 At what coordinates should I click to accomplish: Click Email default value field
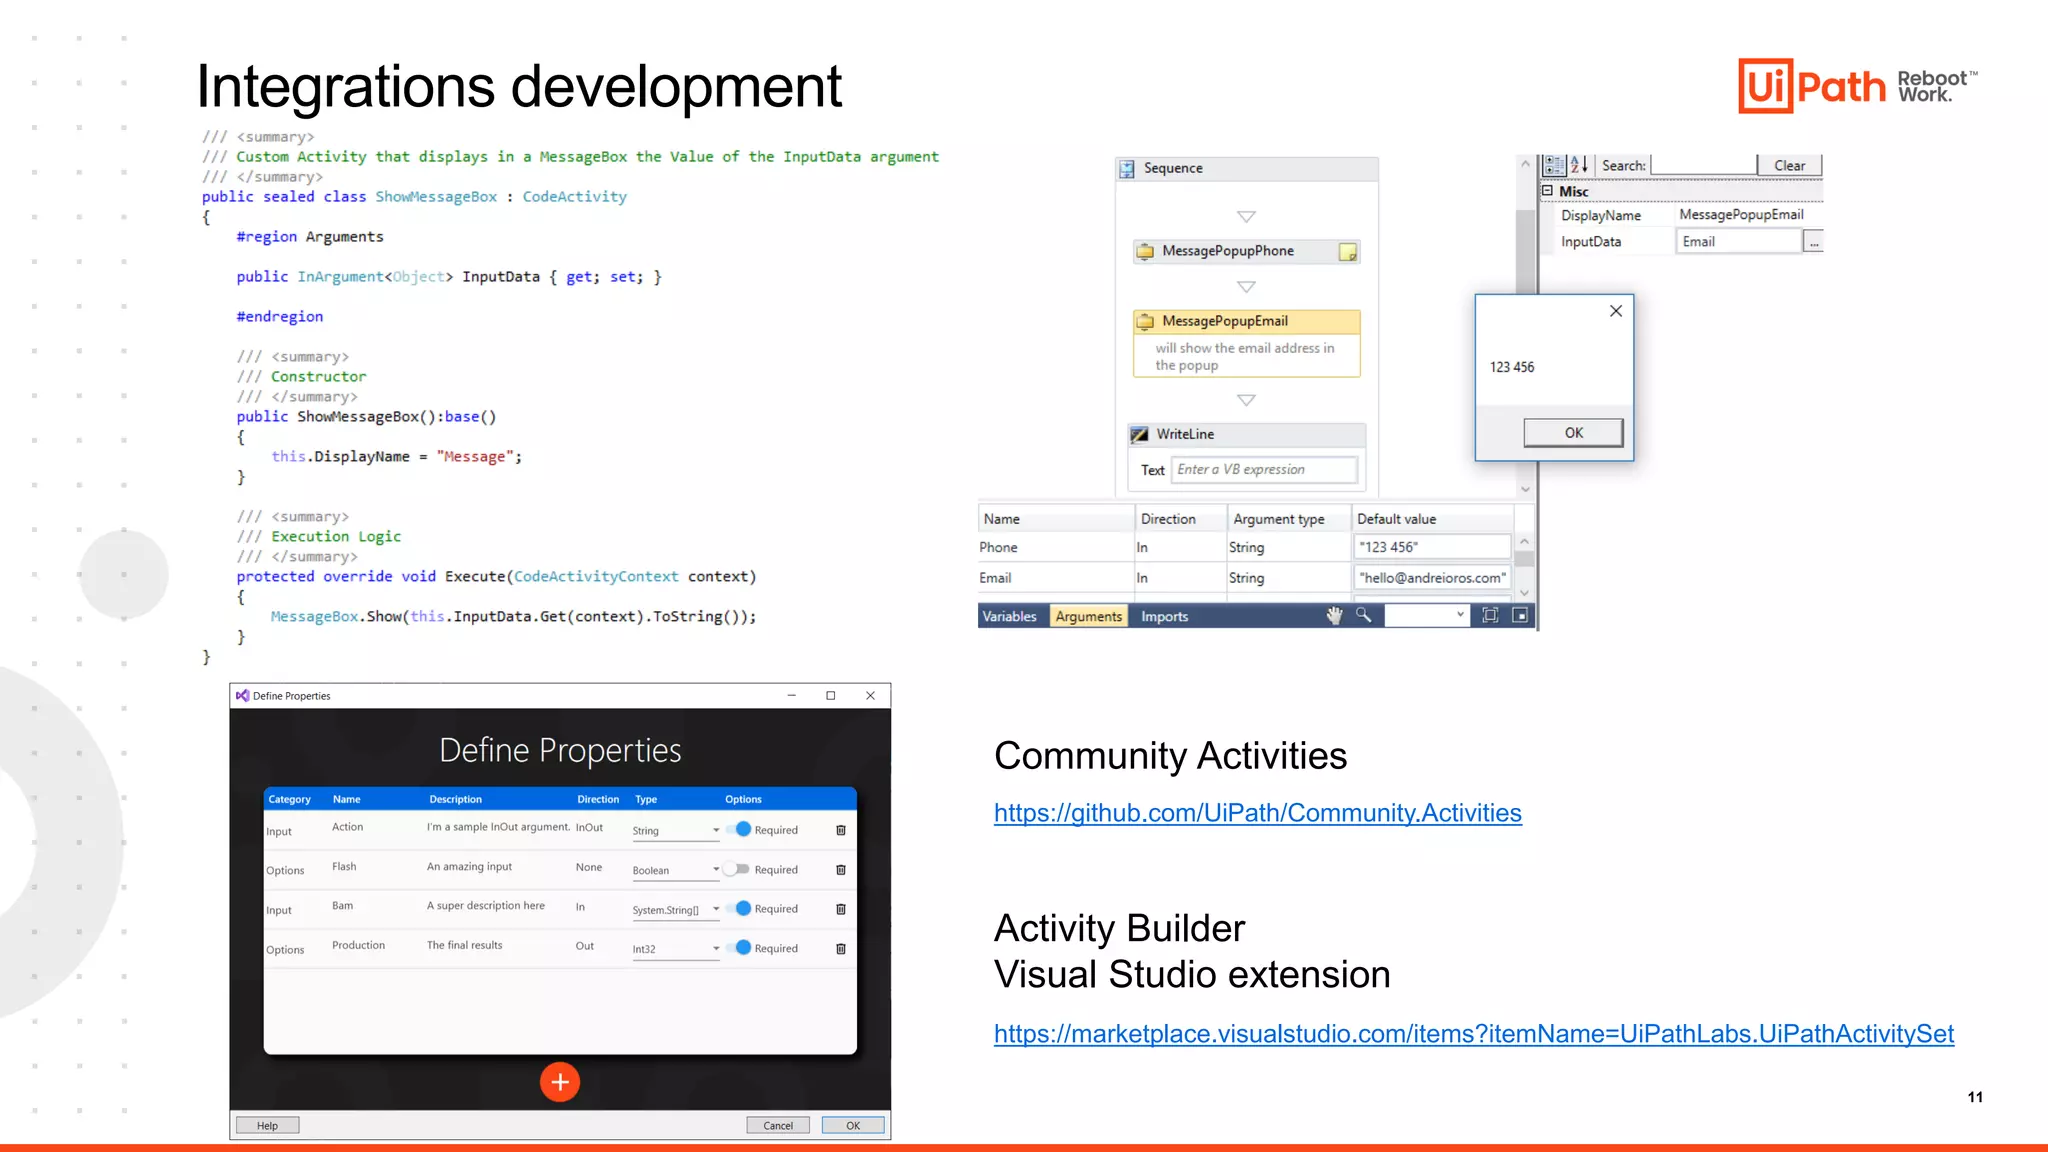(1432, 578)
